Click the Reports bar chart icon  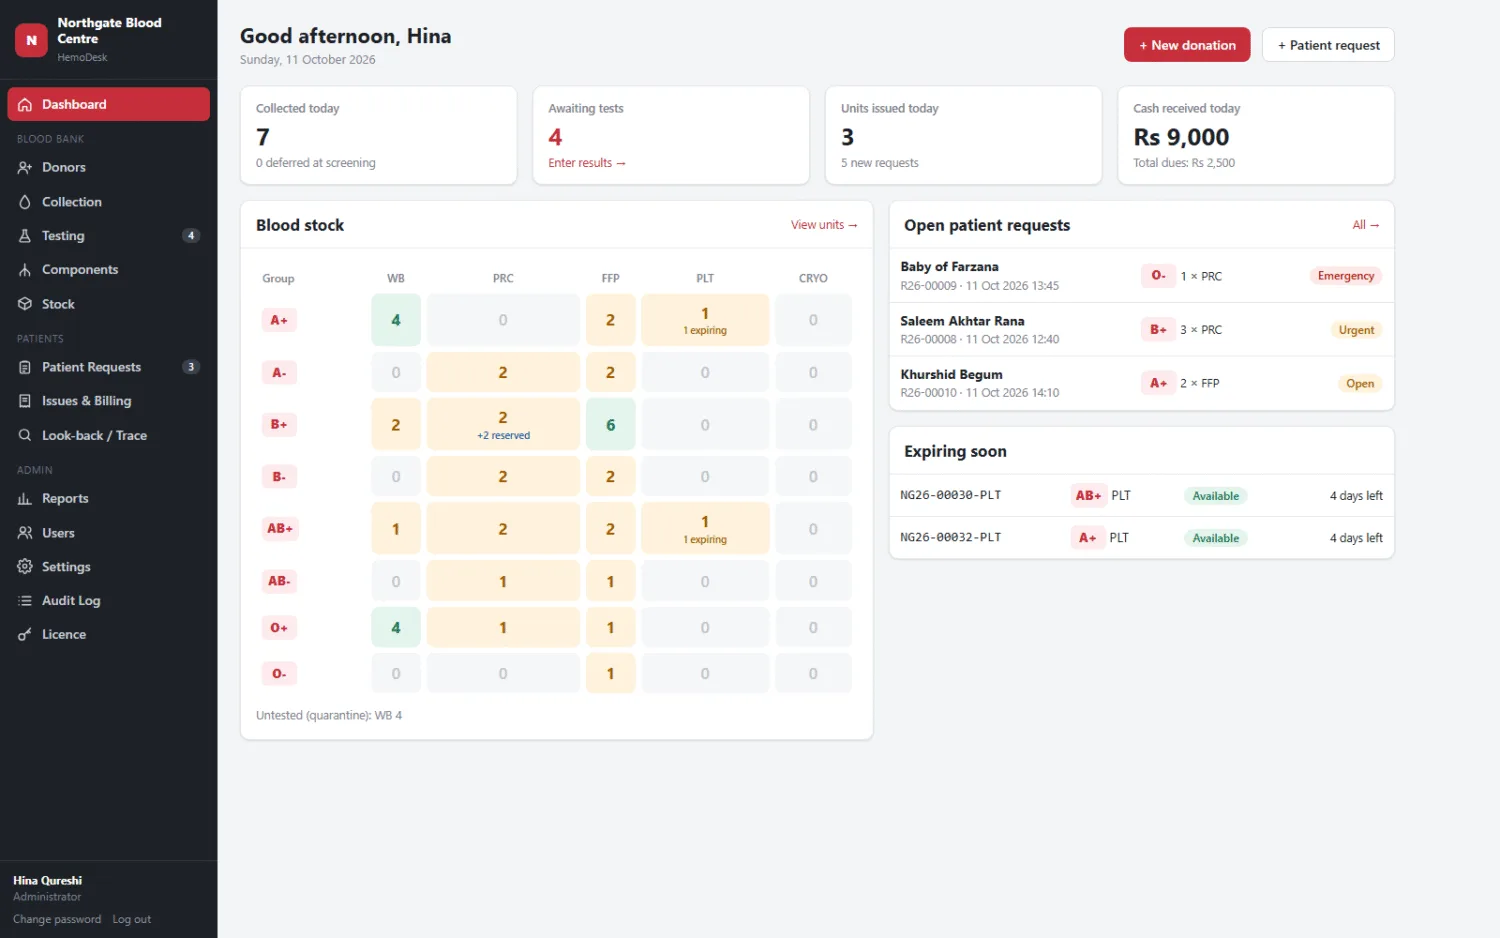[25, 499]
